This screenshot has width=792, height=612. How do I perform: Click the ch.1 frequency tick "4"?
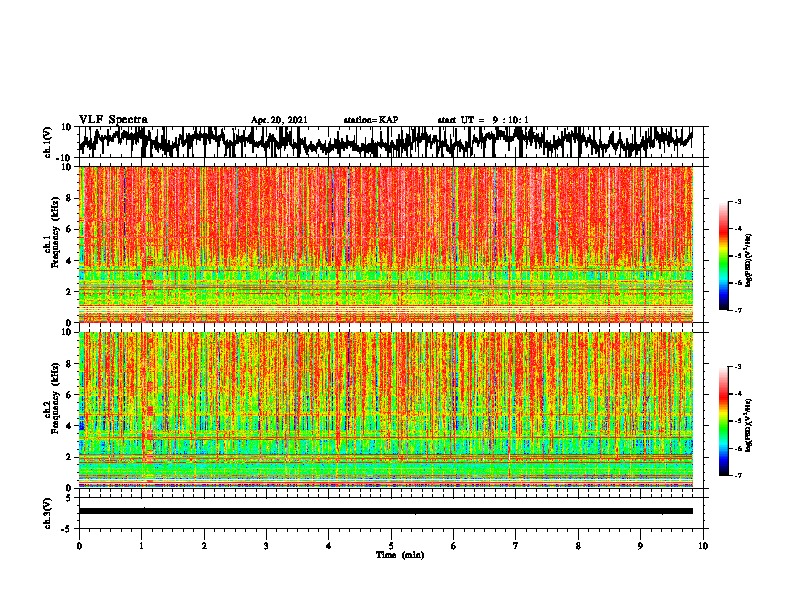69,261
